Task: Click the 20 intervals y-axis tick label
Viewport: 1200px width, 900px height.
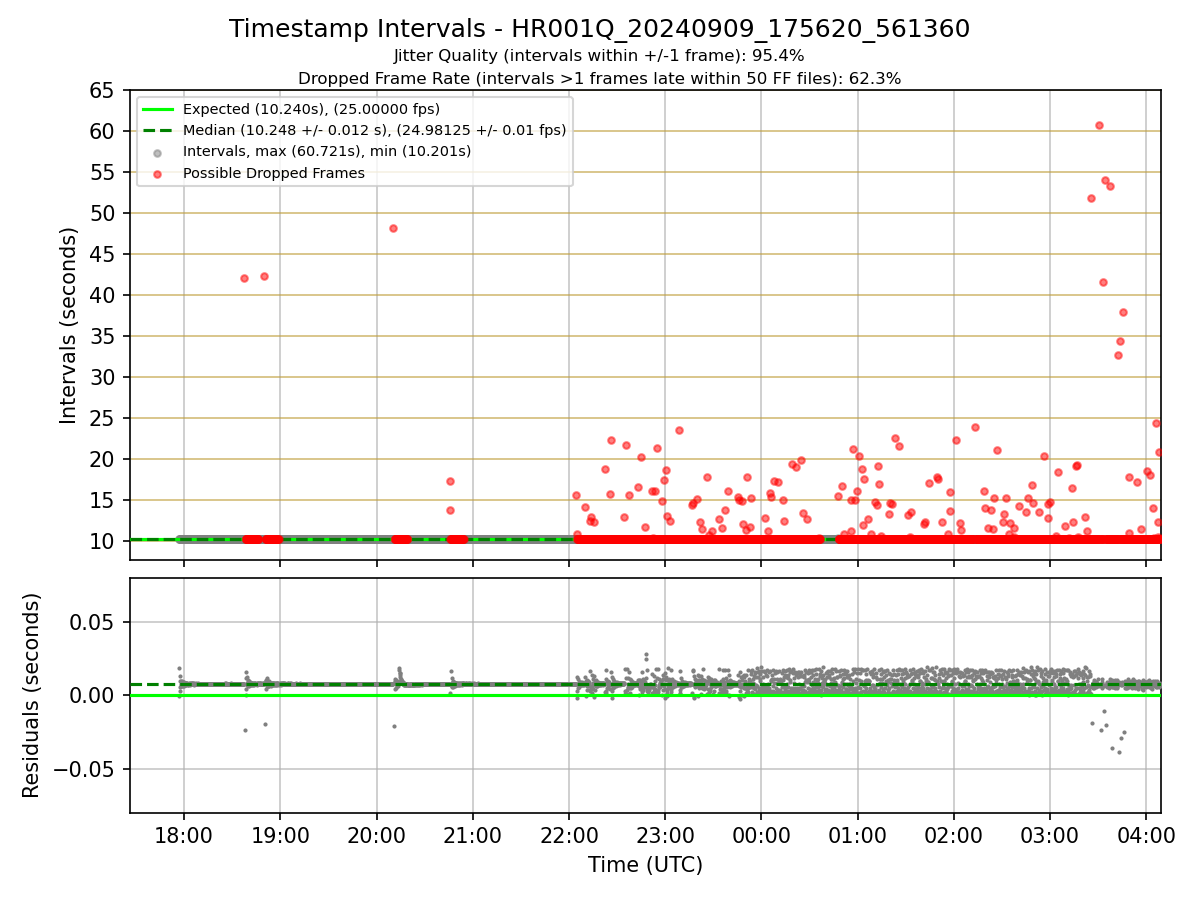Action: pyautogui.click(x=103, y=459)
